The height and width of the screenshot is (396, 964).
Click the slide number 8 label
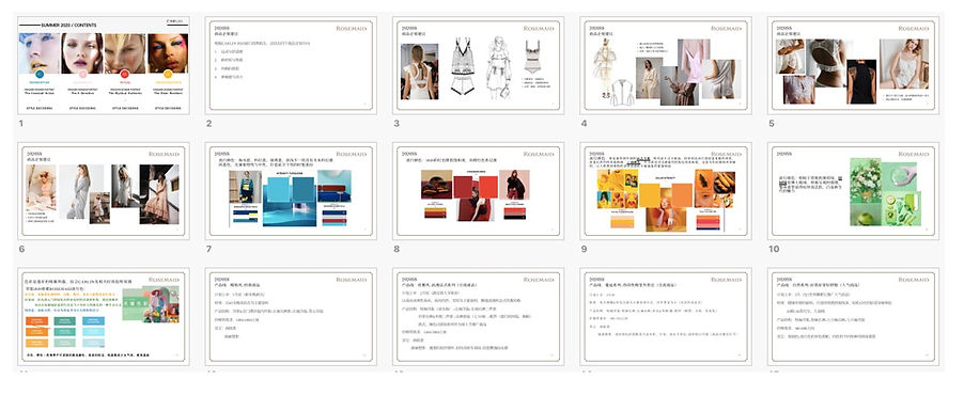(x=397, y=249)
